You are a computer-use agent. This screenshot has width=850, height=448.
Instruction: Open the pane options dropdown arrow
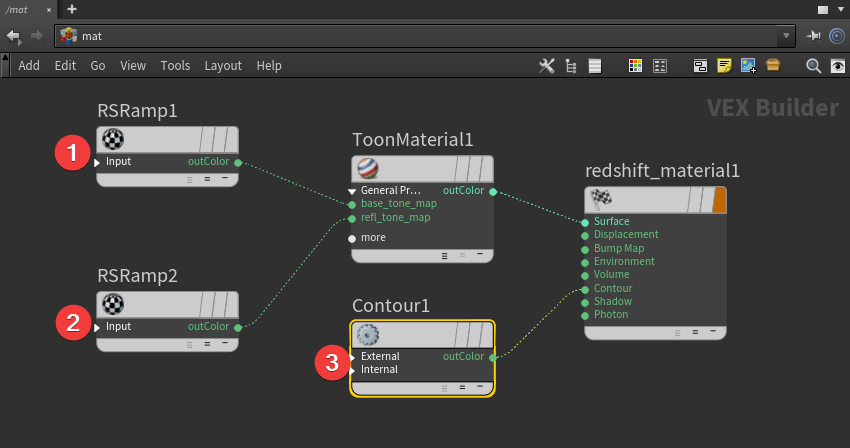841,9
